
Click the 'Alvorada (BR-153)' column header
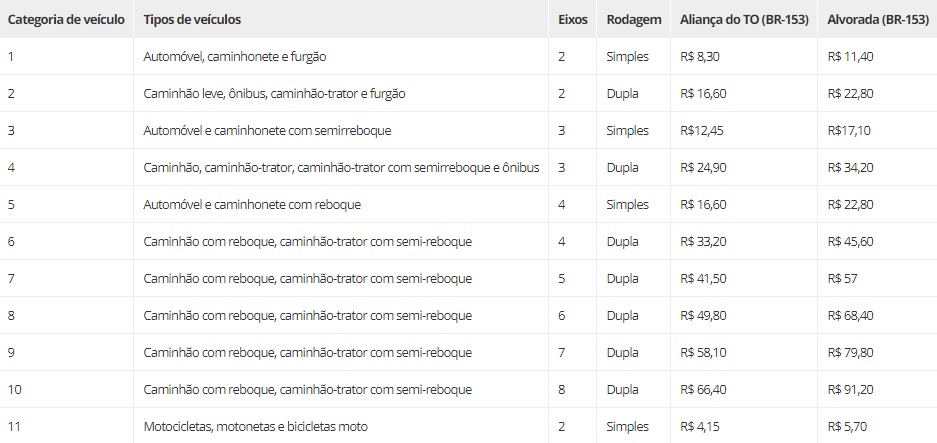[878, 19]
